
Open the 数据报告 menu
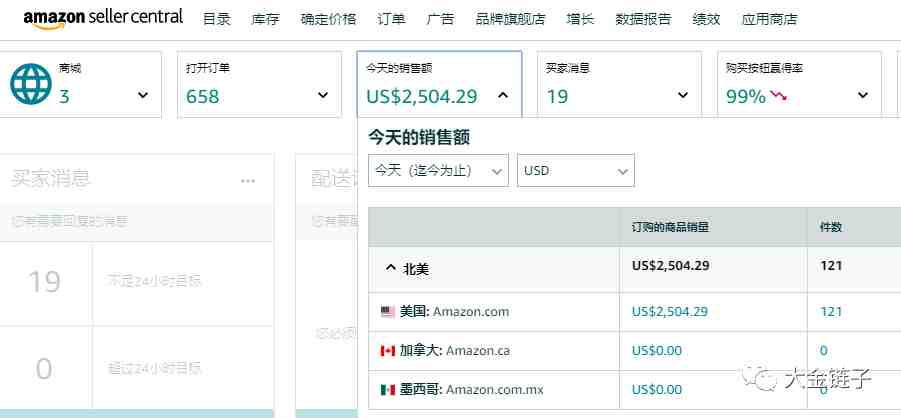pyautogui.click(x=643, y=18)
